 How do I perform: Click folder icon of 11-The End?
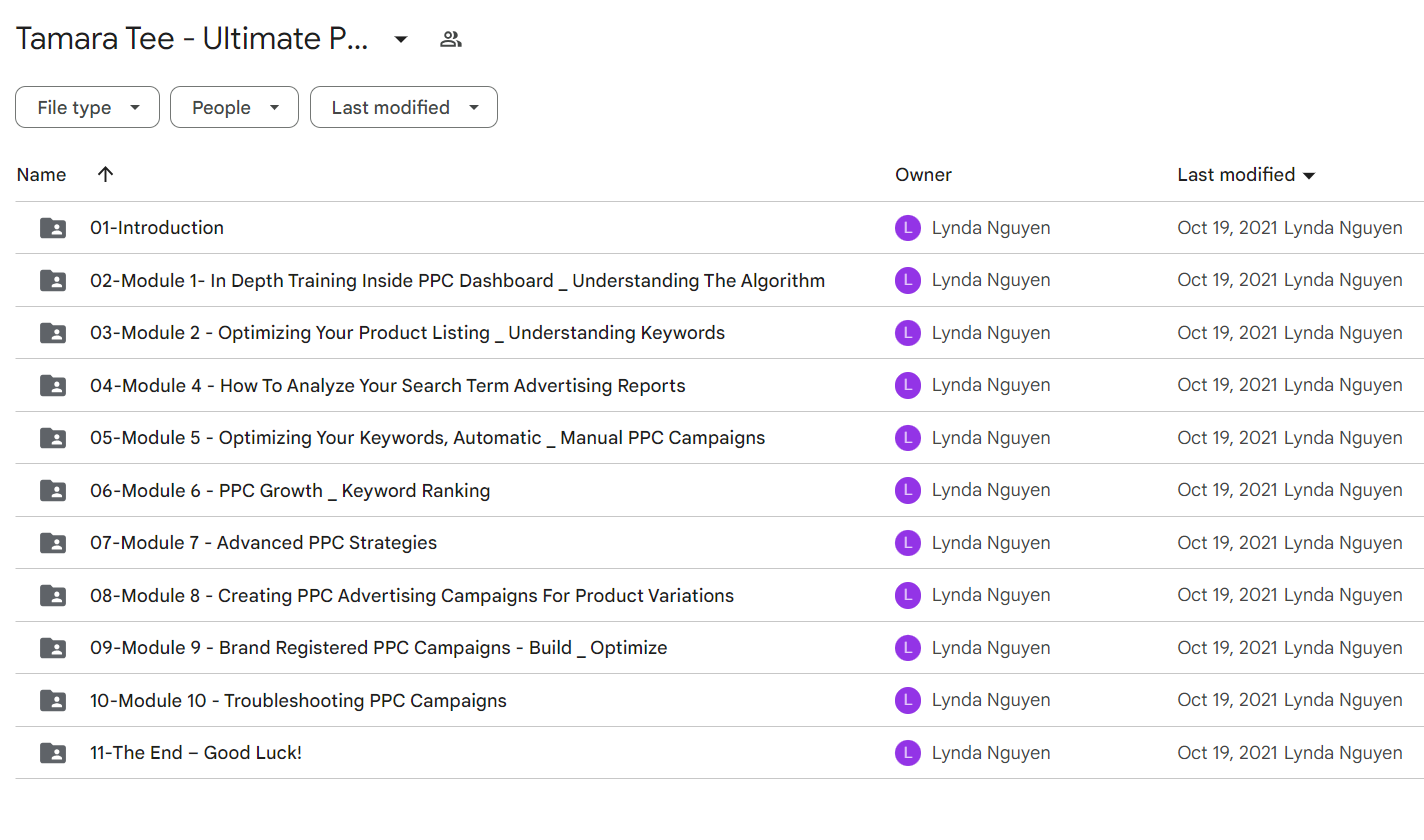click(53, 753)
